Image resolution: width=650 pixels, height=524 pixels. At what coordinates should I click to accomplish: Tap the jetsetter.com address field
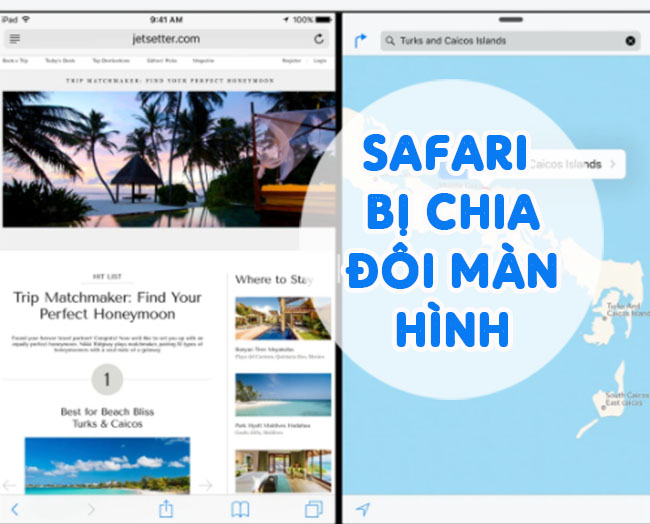(x=166, y=39)
